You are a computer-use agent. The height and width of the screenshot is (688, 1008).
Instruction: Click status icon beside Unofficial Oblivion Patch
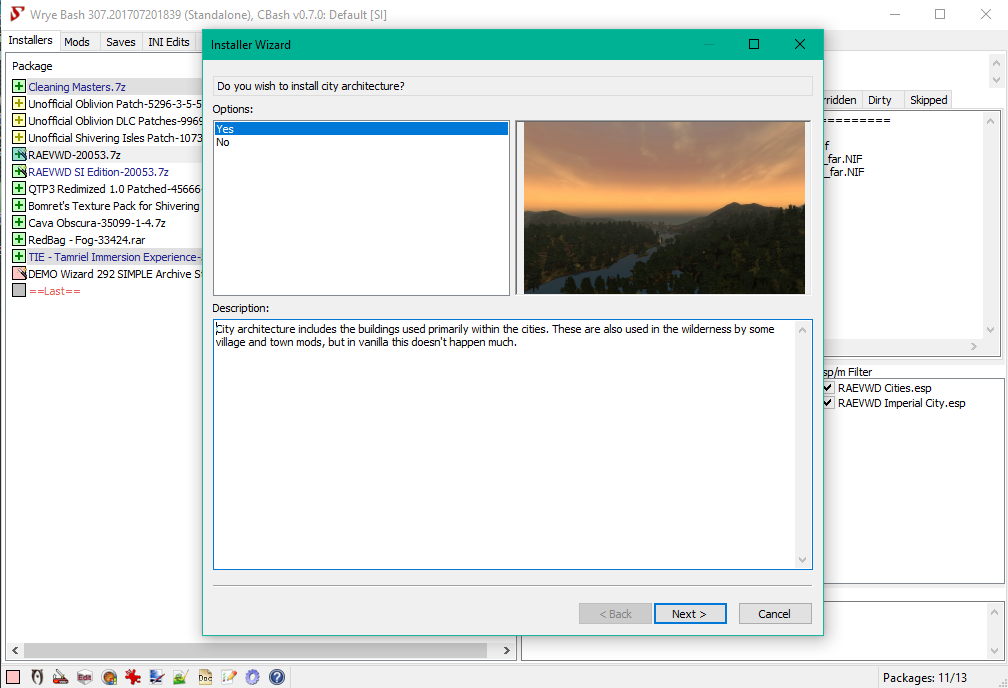pos(19,103)
